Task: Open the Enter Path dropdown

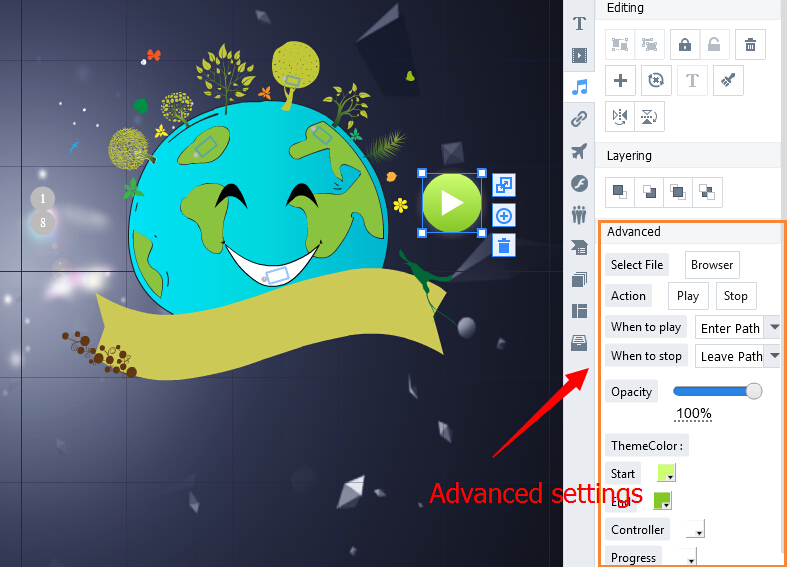Action: pos(737,328)
